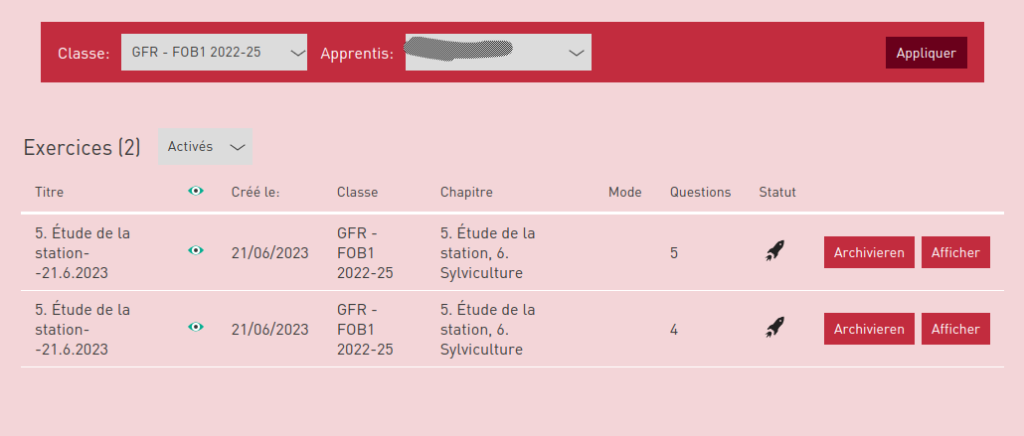Click the Questions column header
The height and width of the screenshot is (436, 1024).
pyautogui.click(x=700, y=192)
